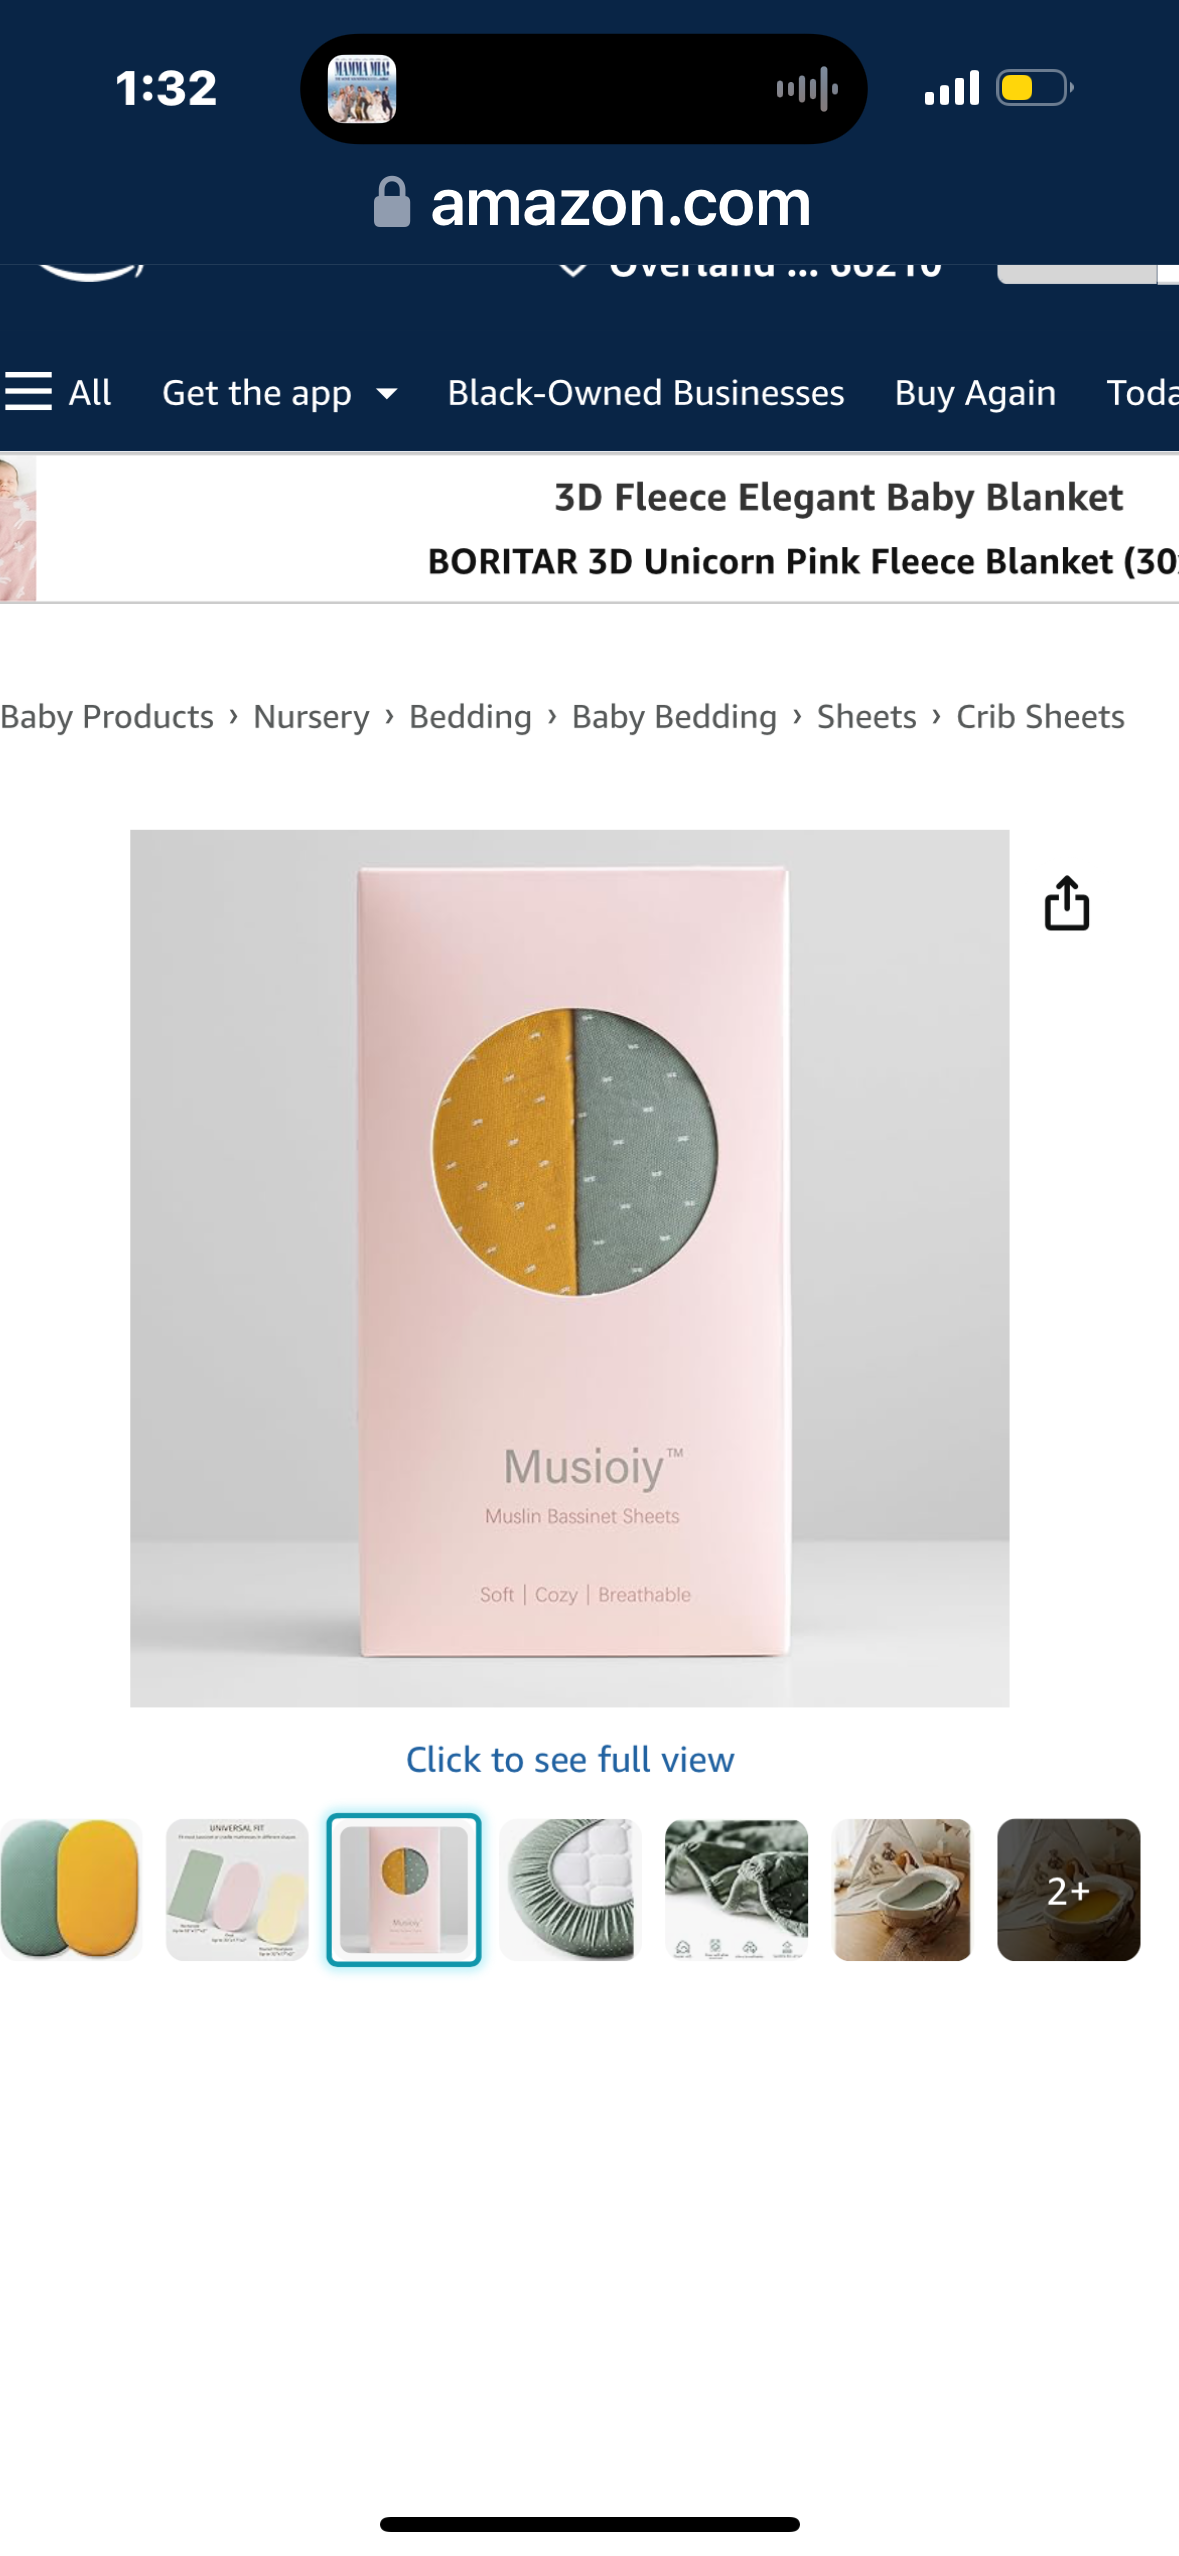Expand the Get the app dropdown arrow

point(387,394)
